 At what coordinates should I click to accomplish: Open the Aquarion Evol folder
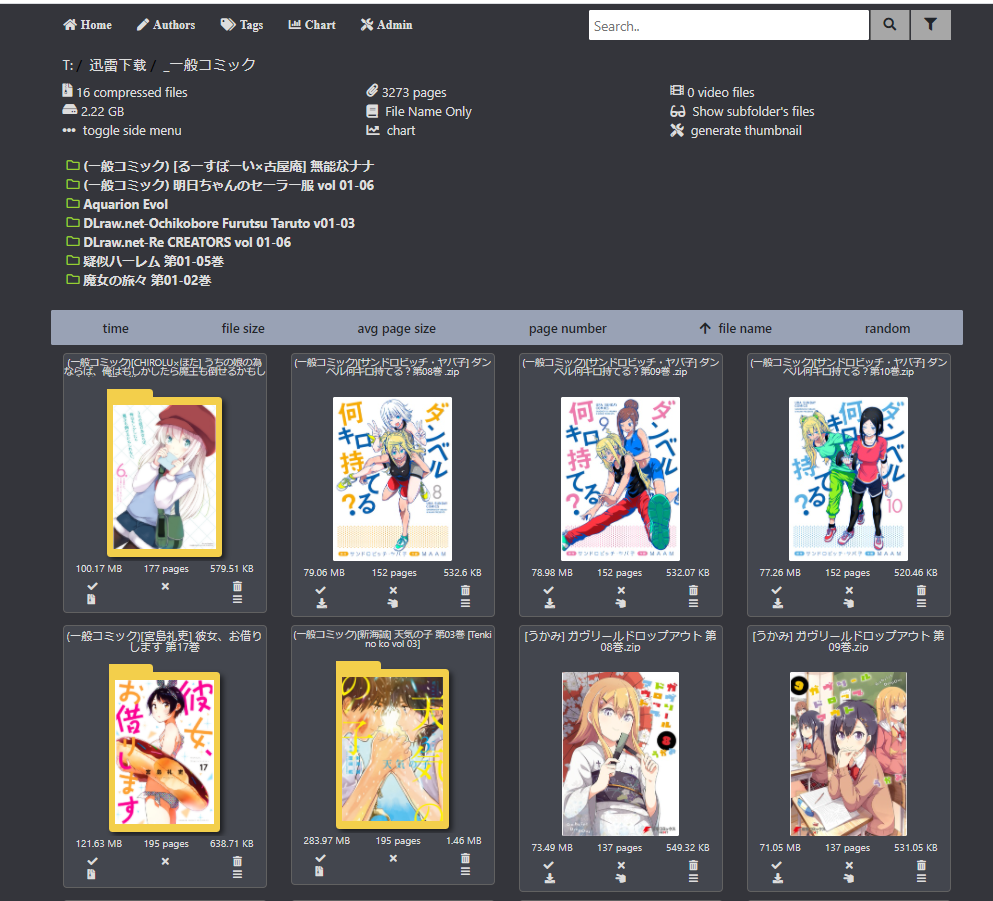coord(117,204)
